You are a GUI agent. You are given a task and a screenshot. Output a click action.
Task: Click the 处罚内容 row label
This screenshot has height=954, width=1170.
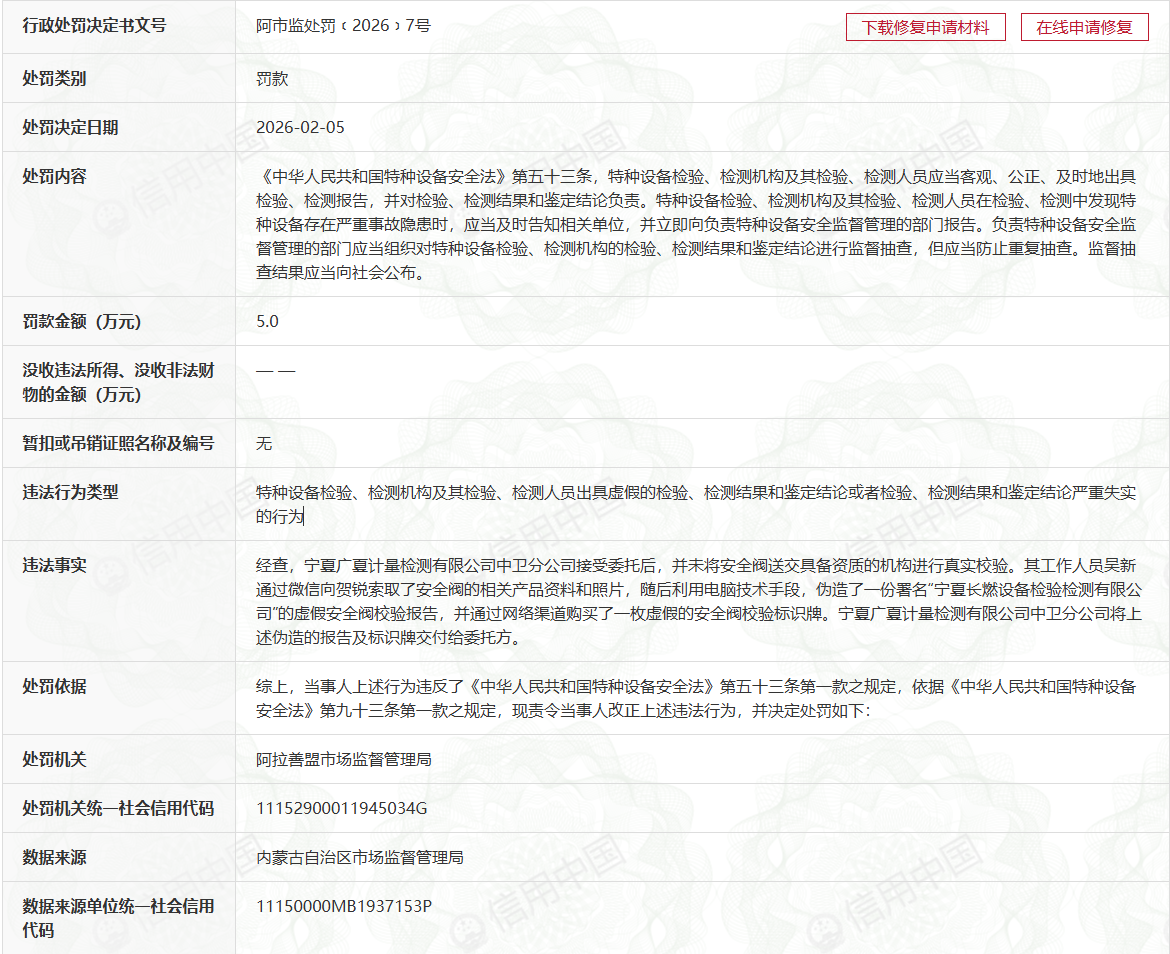click(x=54, y=176)
